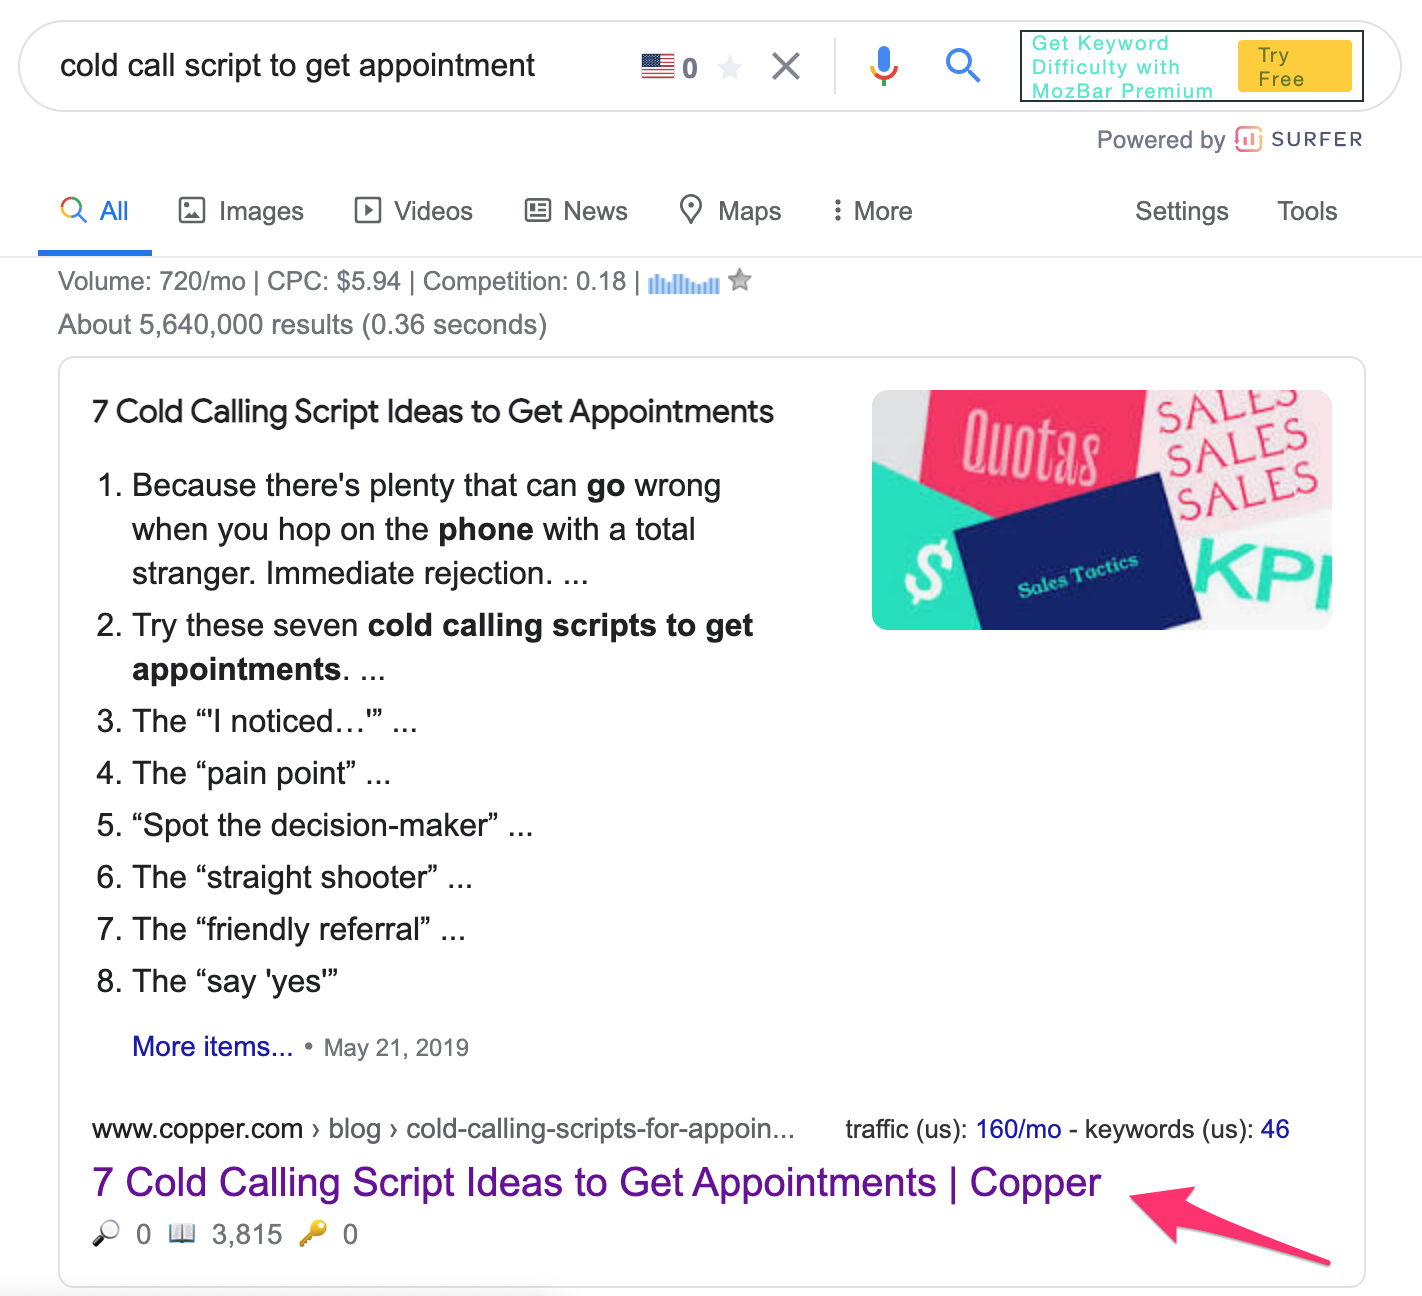The image size is (1422, 1296).
Task: Click the Try Free button
Action: (x=1294, y=66)
